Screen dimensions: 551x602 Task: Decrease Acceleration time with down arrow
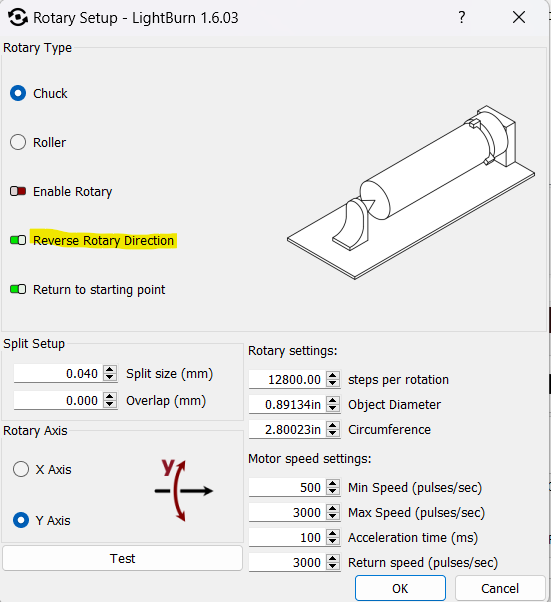333,541
